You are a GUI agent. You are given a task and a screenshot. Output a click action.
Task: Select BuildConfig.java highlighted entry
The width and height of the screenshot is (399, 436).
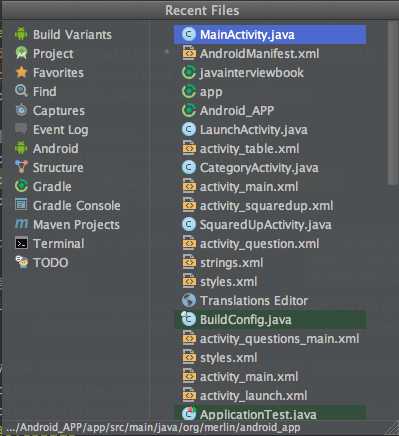pos(271,320)
